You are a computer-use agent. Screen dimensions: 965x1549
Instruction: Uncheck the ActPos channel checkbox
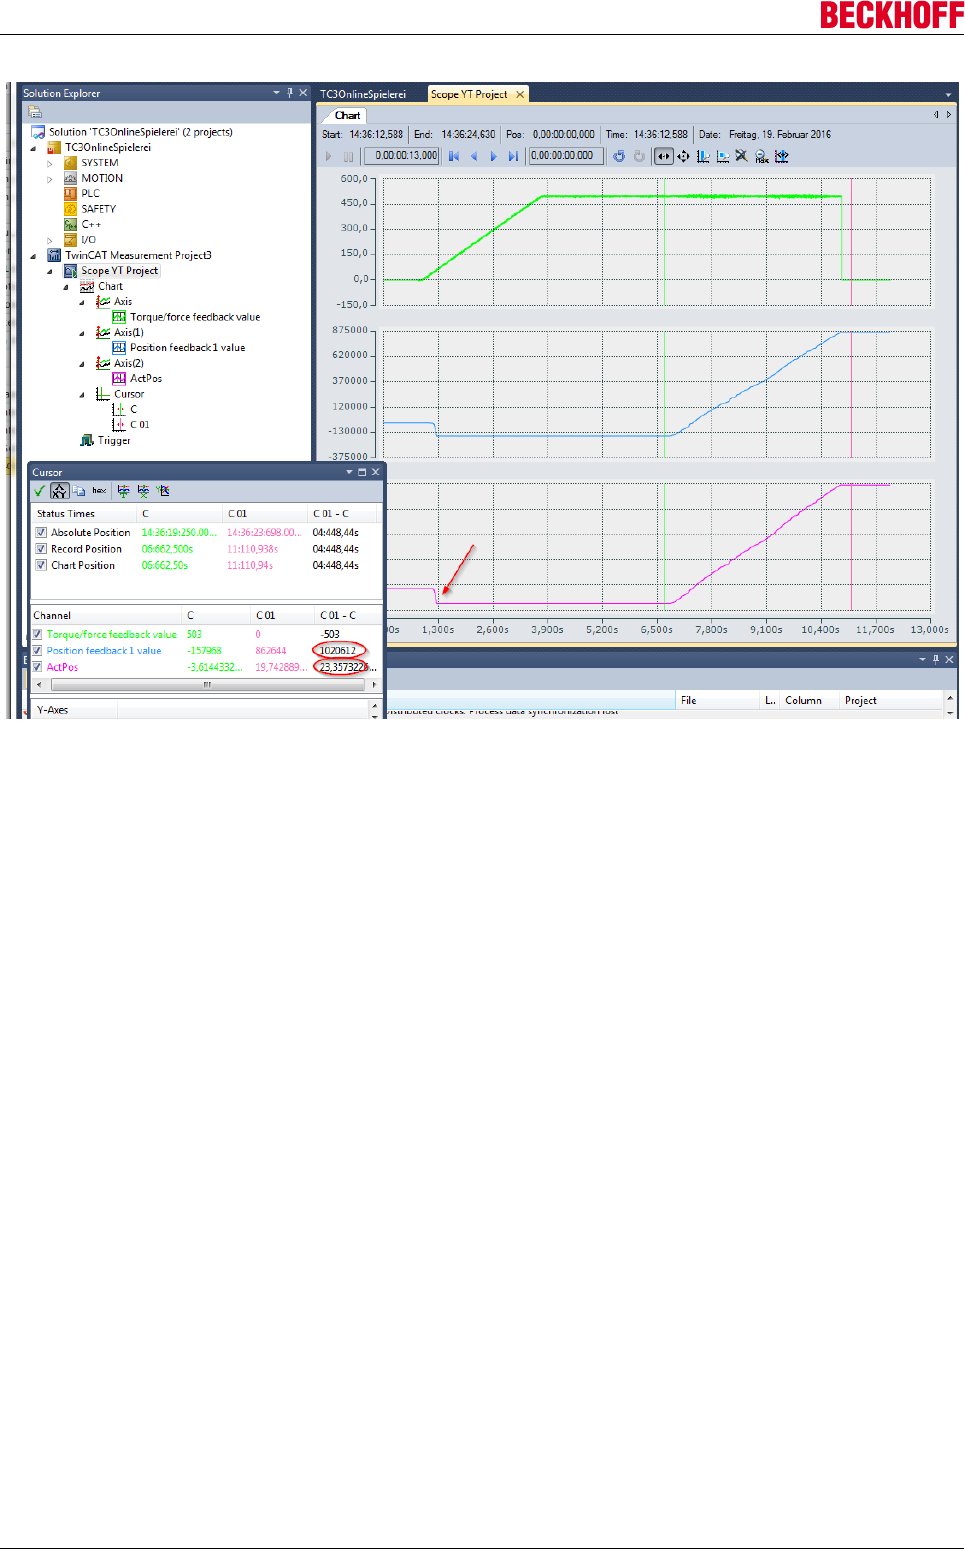pyautogui.click(x=37, y=667)
